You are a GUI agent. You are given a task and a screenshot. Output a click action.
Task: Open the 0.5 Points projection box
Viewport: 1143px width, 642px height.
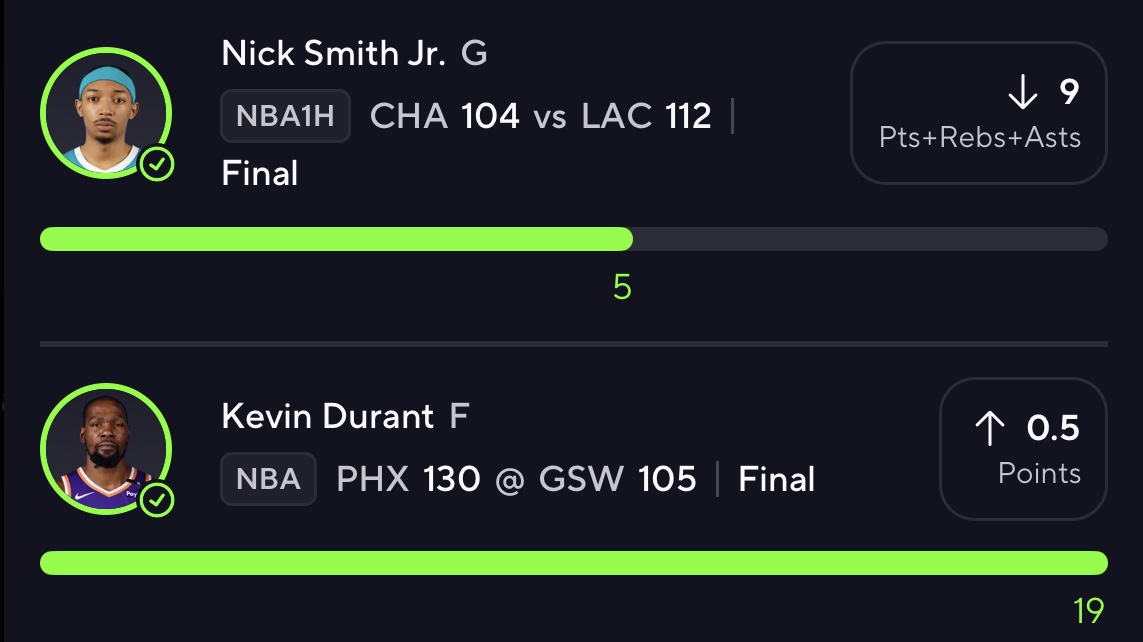(x=1023, y=449)
